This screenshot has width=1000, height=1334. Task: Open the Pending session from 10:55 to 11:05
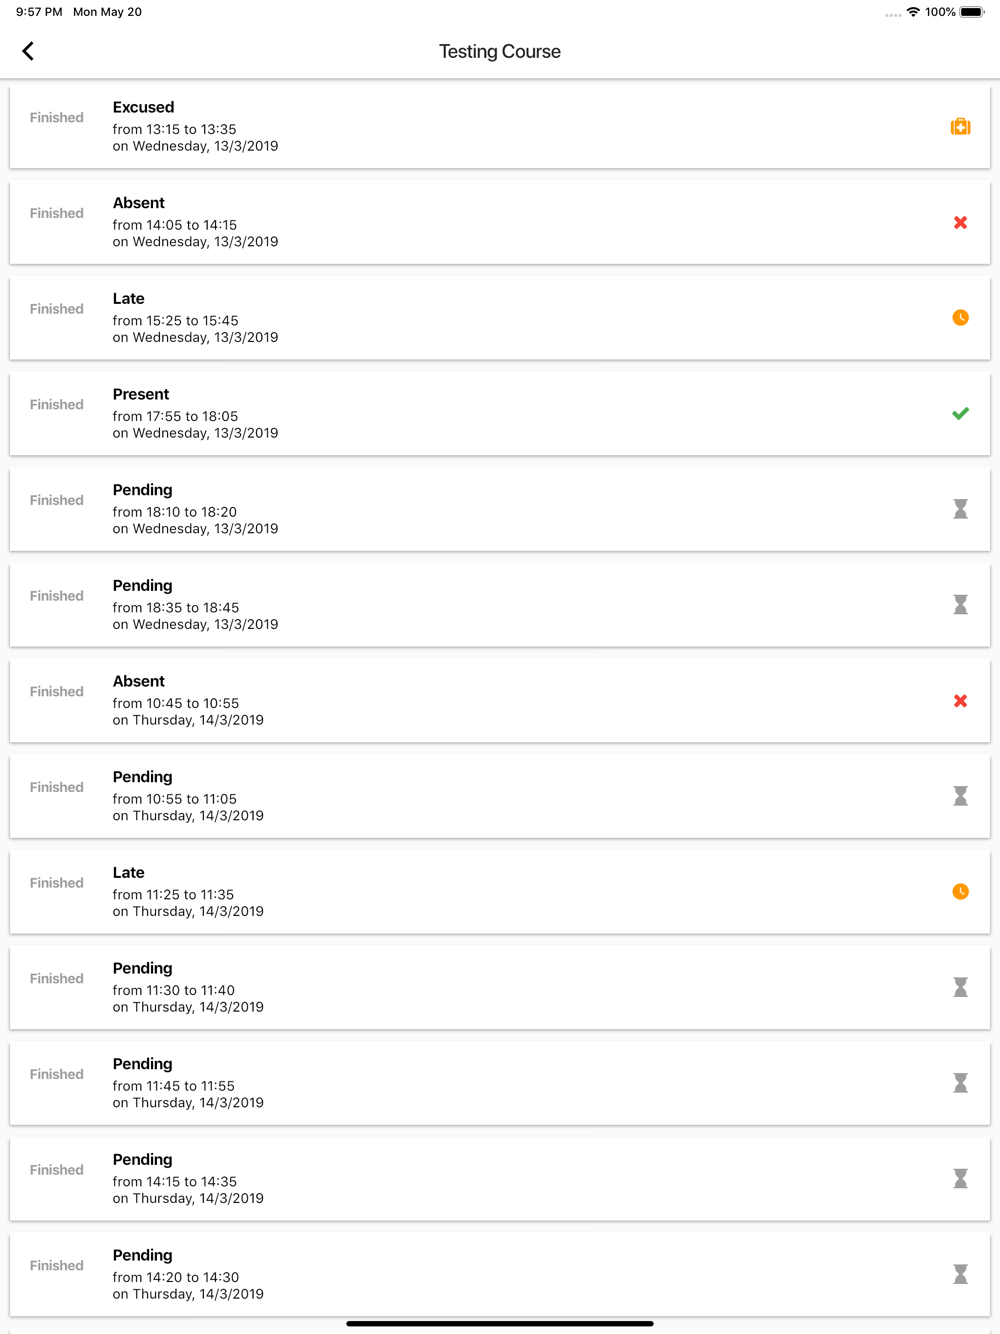pyautogui.click(x=500, y=796)
